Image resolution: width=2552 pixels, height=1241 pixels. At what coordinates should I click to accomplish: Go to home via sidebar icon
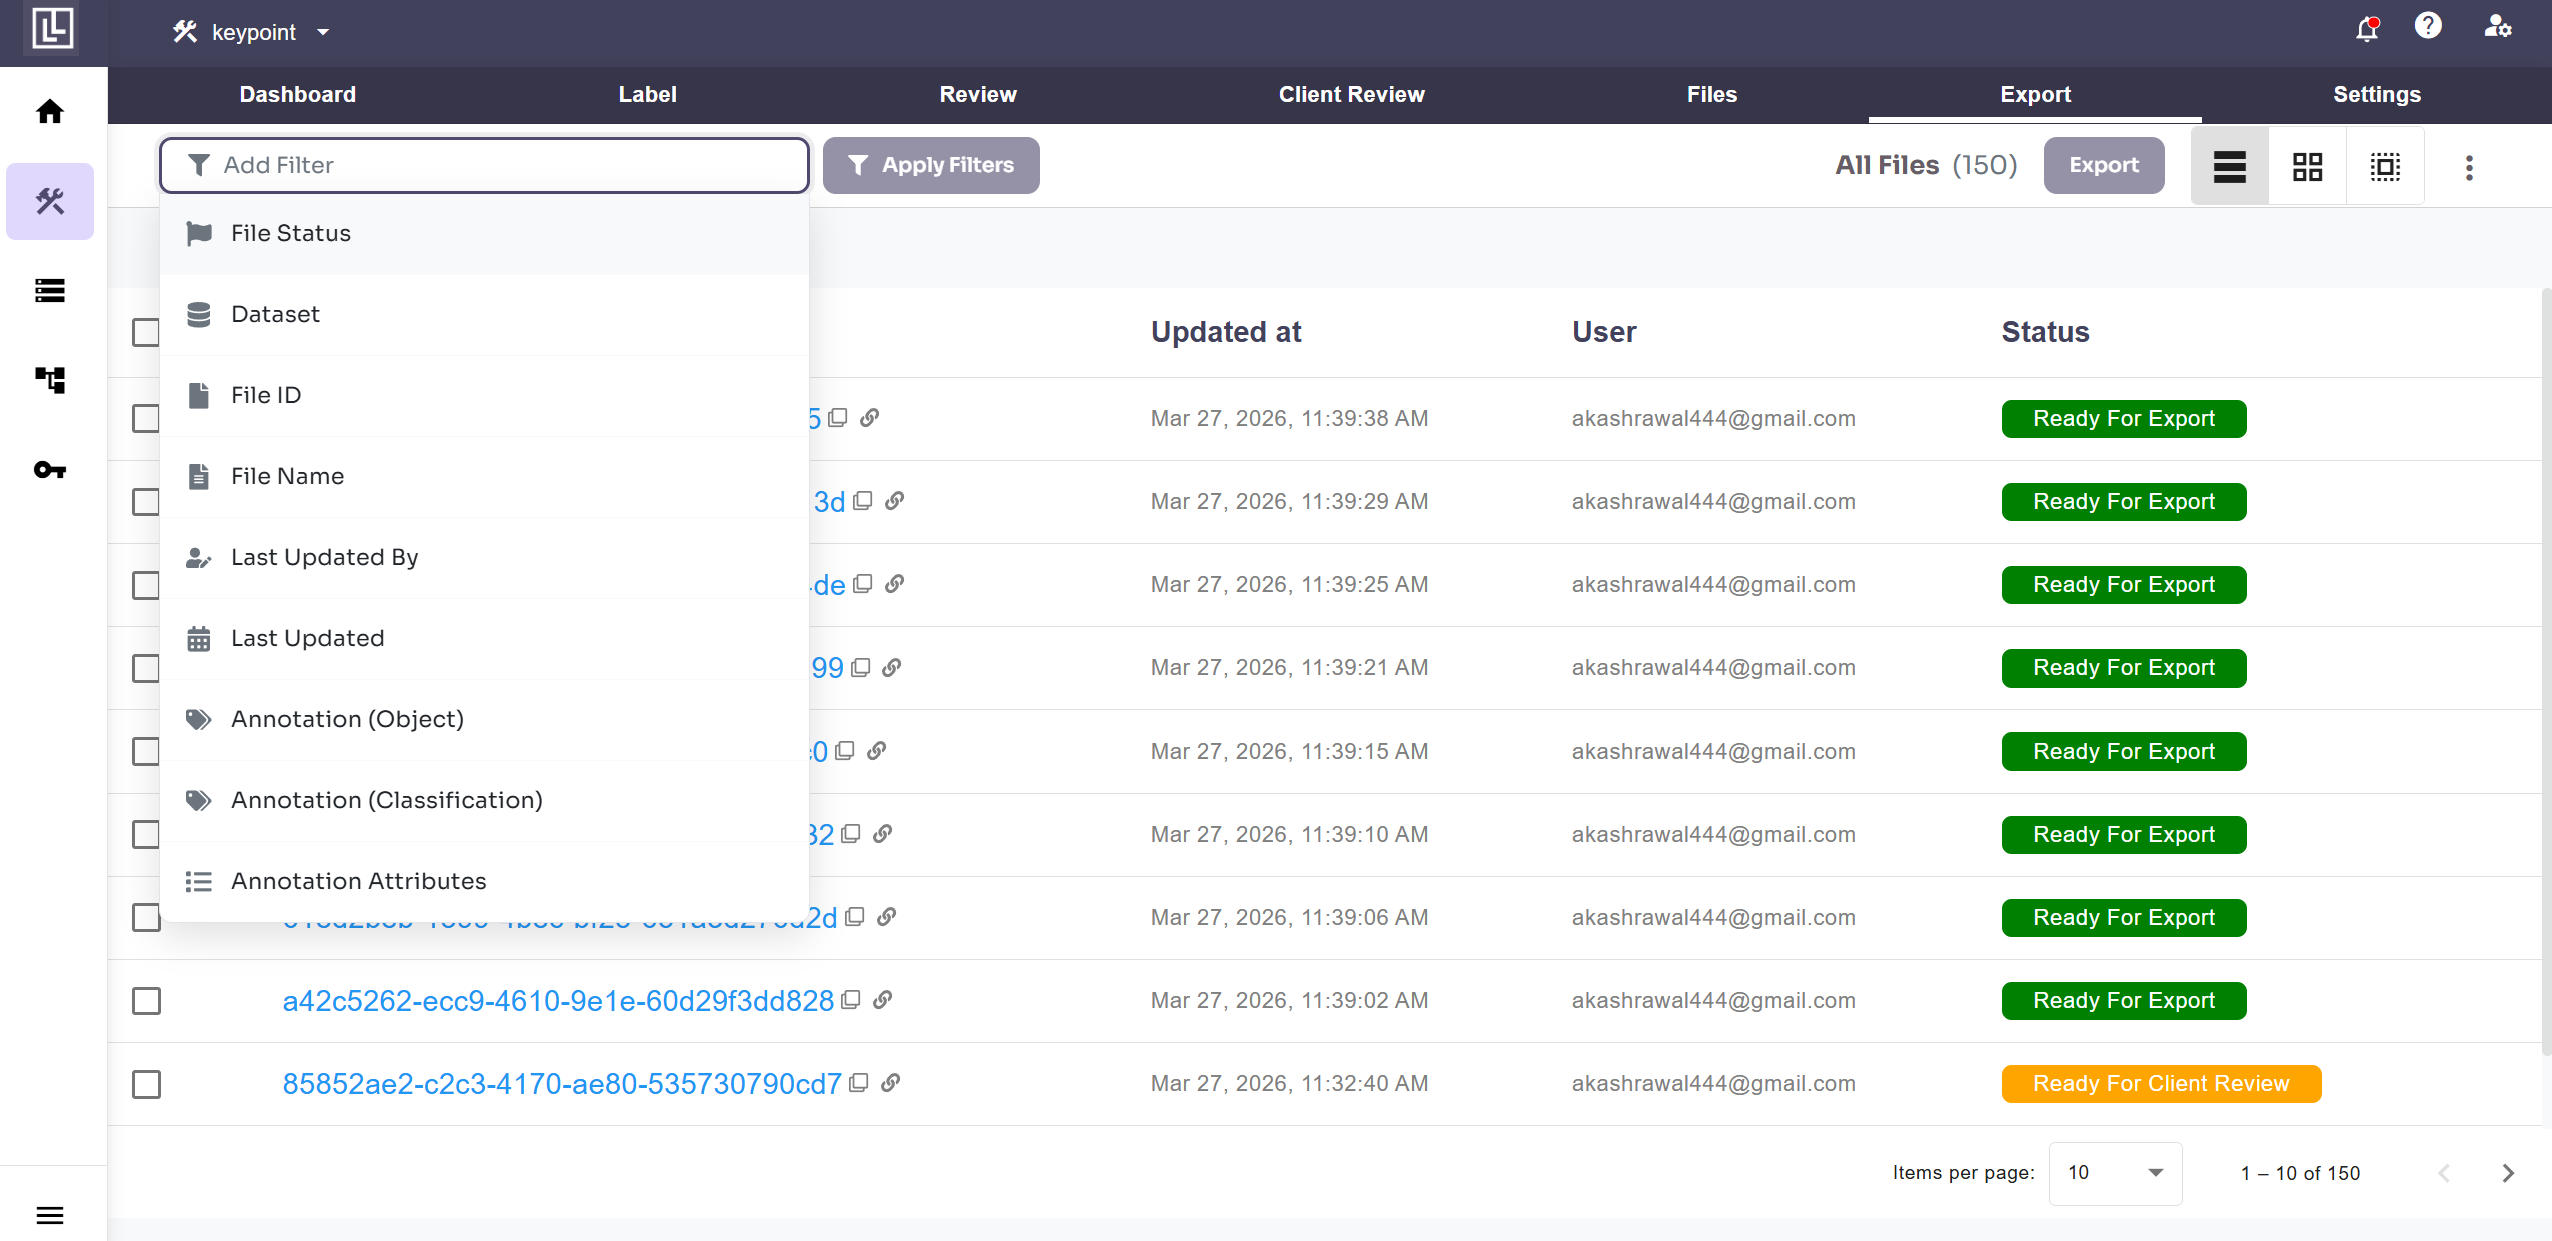click(x=50, y=111)
